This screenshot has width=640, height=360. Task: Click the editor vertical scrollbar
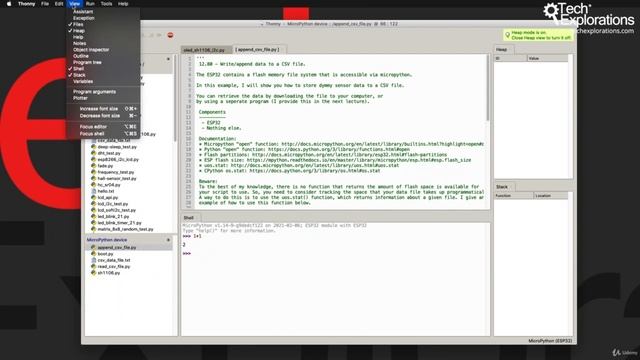pyautogui.click(x=487, y=88)
